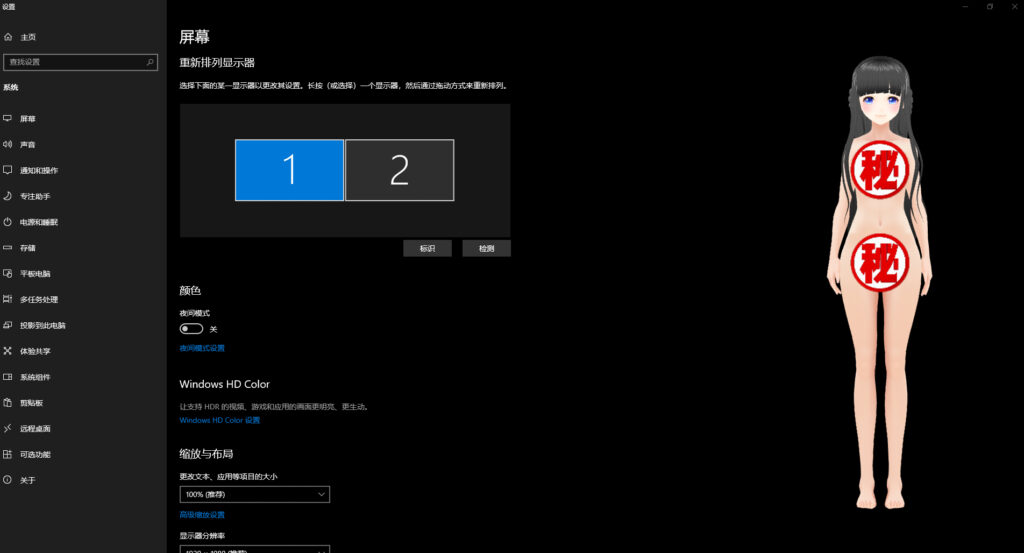This screenshot has height=553, width=1024.
Task: Open 存储 using its drive icon
Action: click(8, 248)
